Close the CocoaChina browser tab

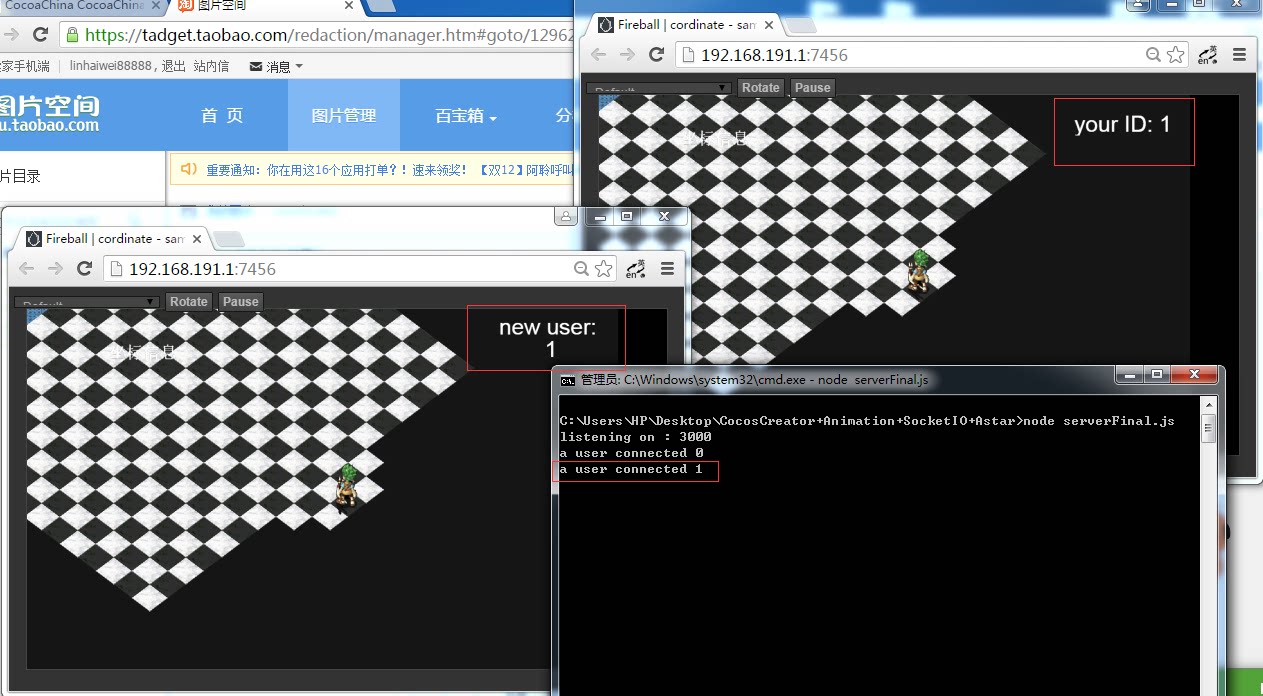(155, 6)
